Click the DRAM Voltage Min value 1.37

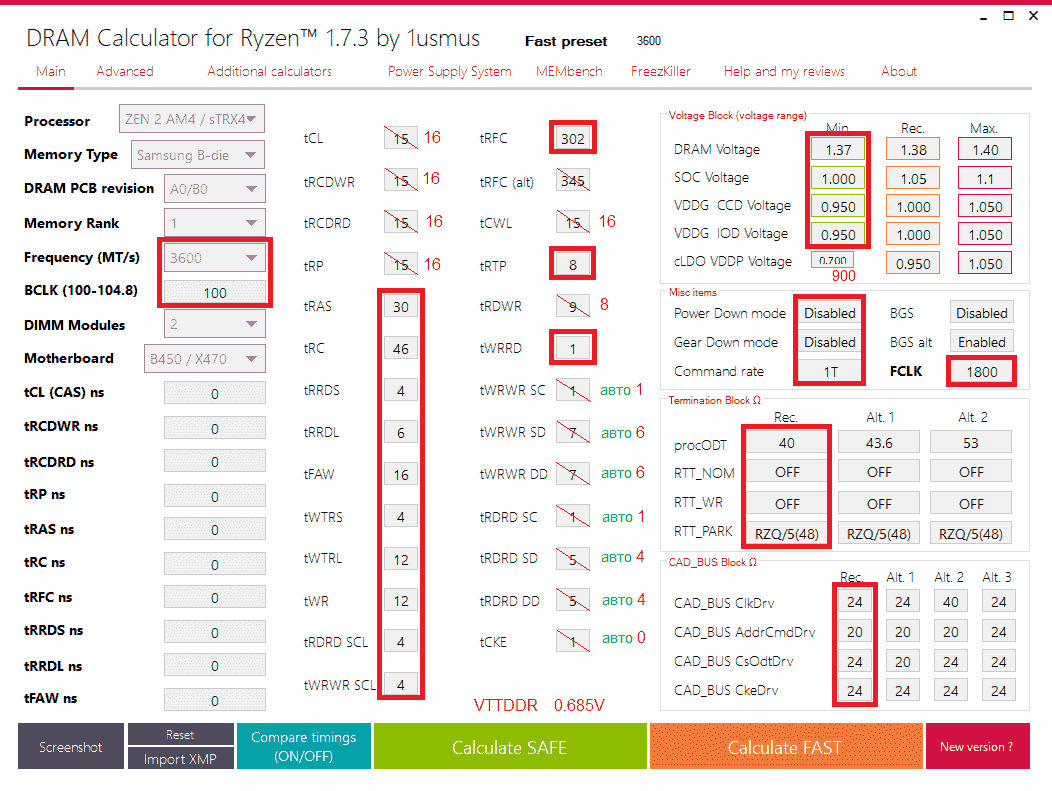coord(838,150)
